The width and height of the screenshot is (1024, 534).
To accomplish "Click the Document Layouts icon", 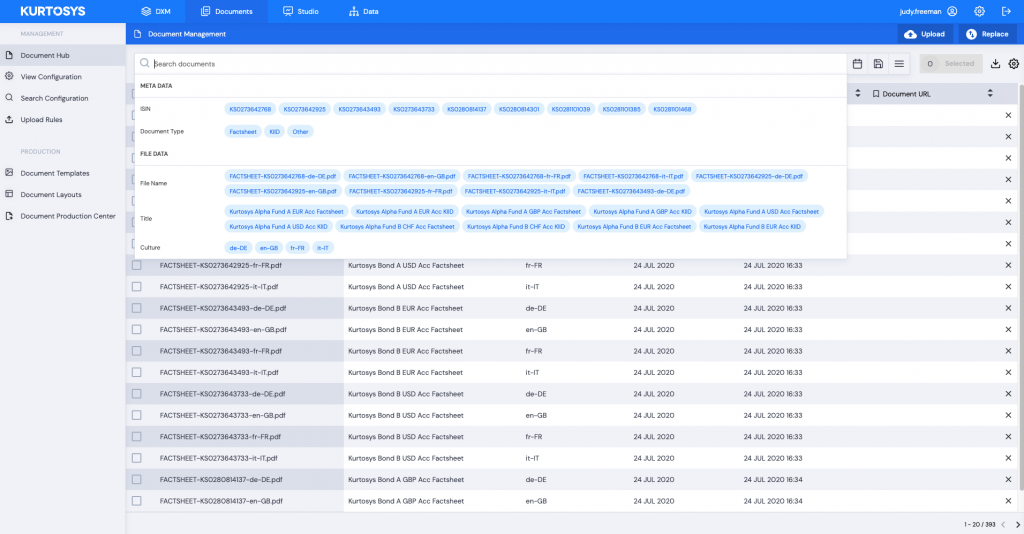I will click(x=9, y=194).
